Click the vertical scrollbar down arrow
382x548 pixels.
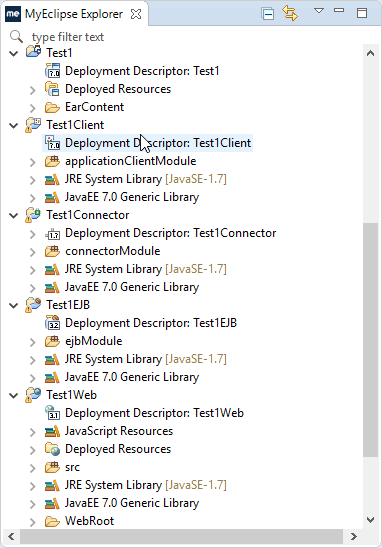[x=370, y=520]
